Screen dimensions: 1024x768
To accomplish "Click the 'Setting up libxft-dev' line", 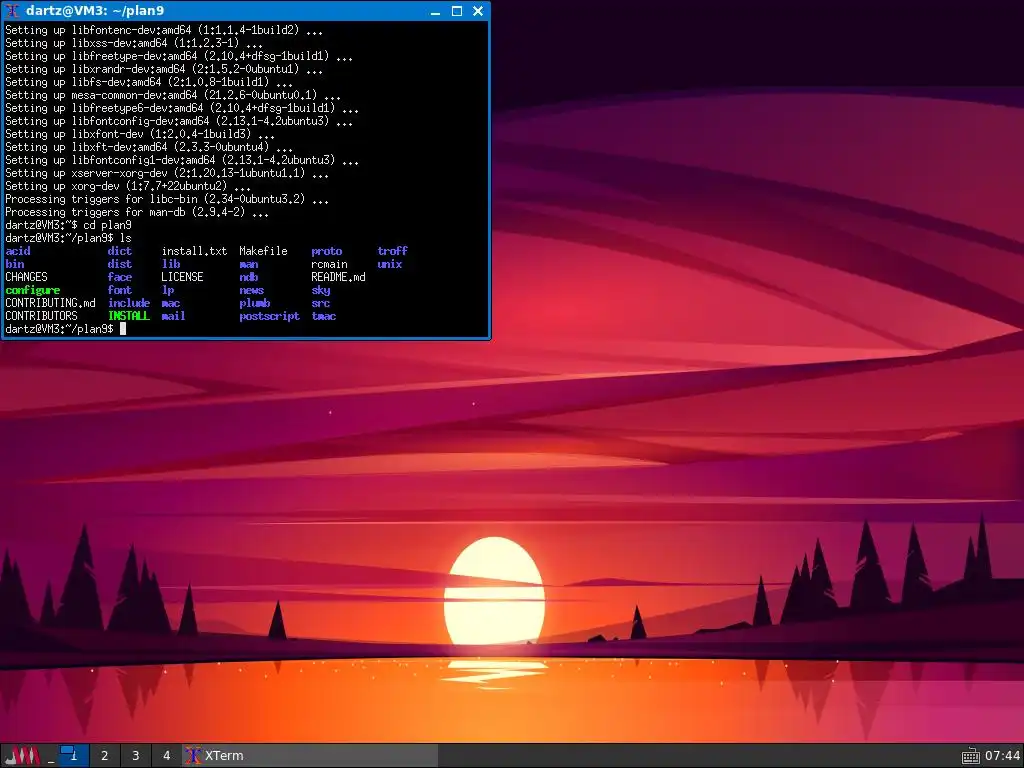I will point(149,147).
